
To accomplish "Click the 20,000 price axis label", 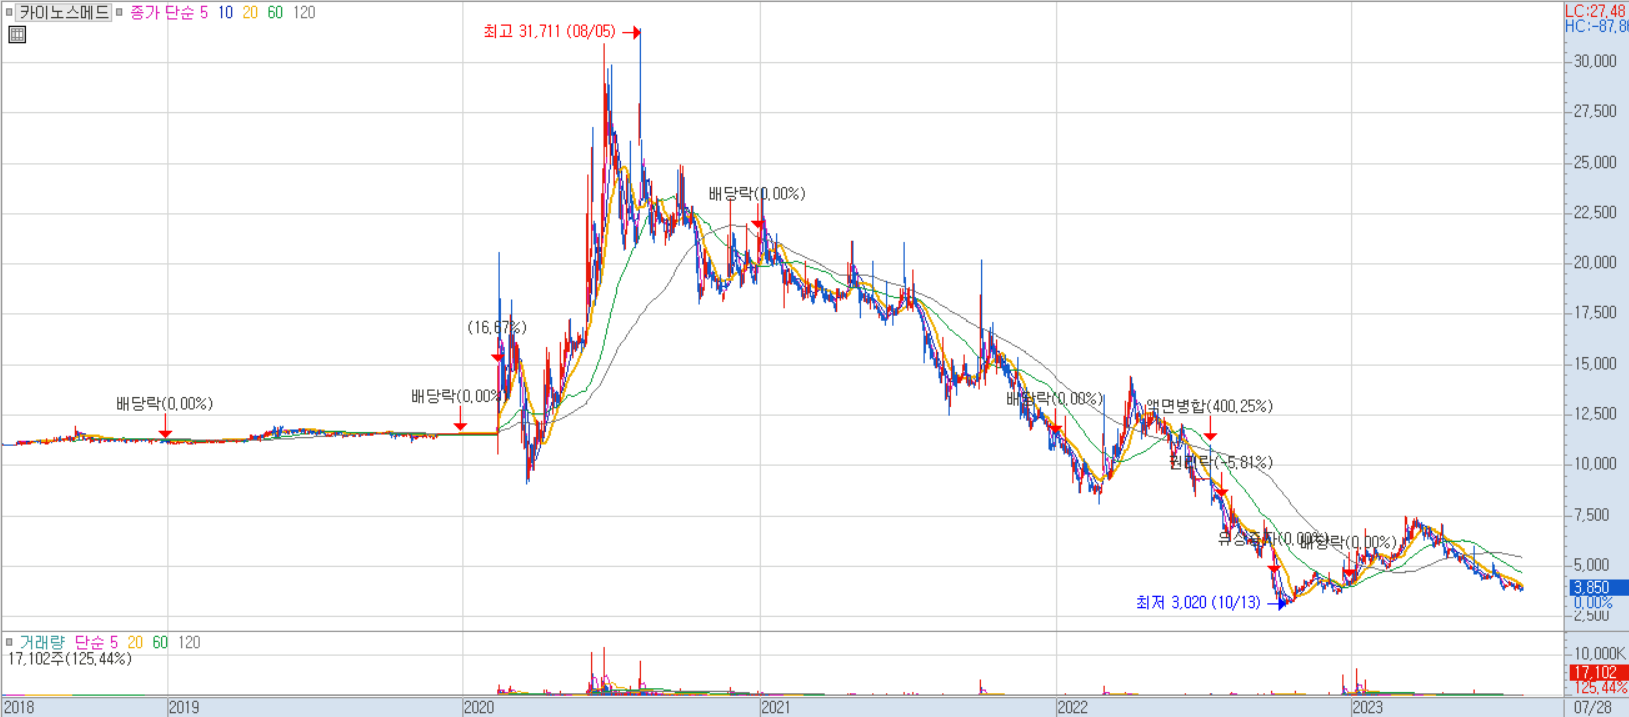I will (x=1595, y=262).
